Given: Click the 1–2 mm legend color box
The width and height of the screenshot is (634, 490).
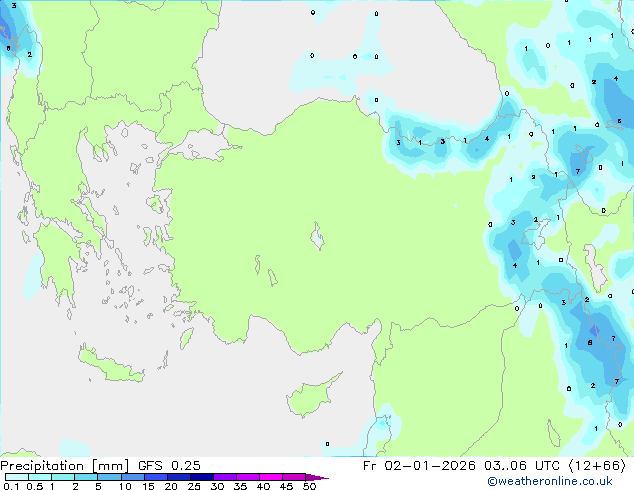Looking at the screenshot, I should [63, 477].
